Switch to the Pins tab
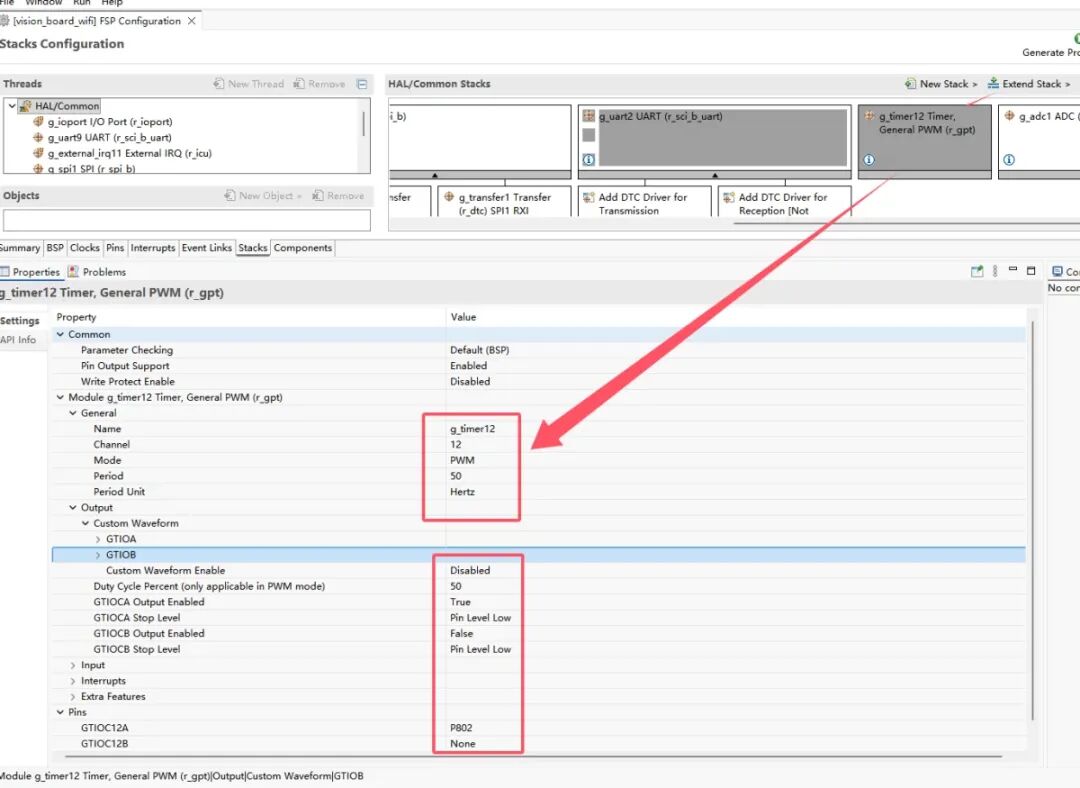The height and width of the screenshot is (788, 1080). click(115, 248)
